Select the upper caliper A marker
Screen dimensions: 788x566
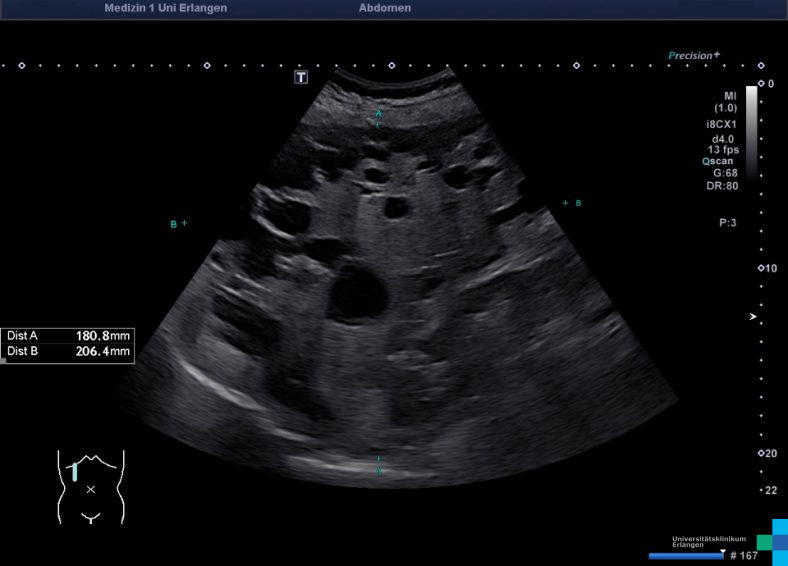coord(378,114)
